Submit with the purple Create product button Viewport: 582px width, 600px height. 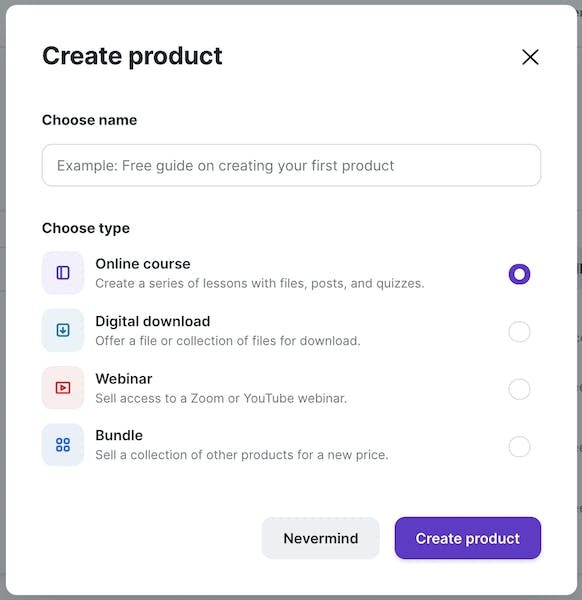click(x=468, y=538)
